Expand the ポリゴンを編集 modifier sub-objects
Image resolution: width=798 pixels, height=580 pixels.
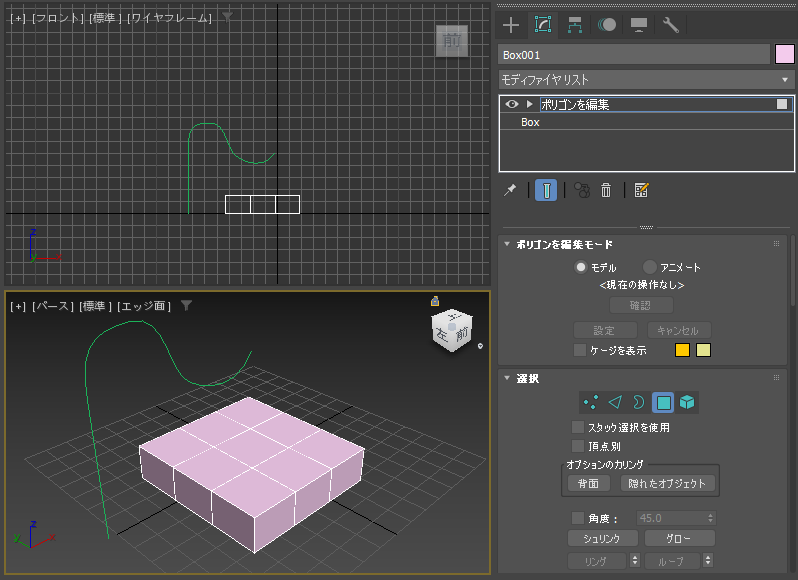coord(529,104)
